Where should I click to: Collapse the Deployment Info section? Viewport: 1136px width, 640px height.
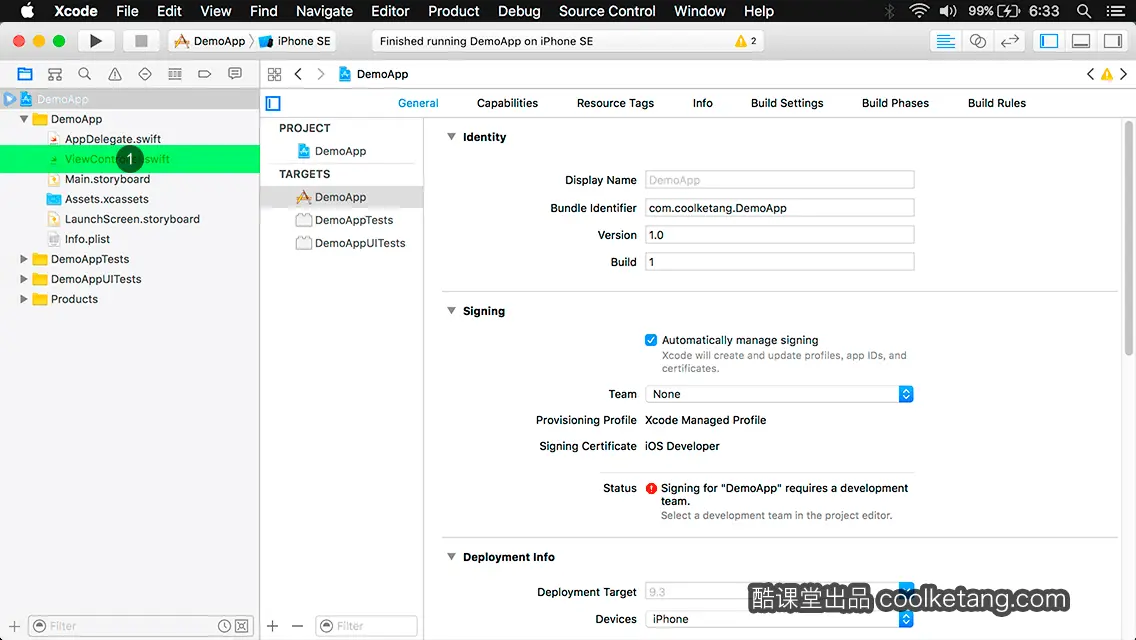(451, 557)
